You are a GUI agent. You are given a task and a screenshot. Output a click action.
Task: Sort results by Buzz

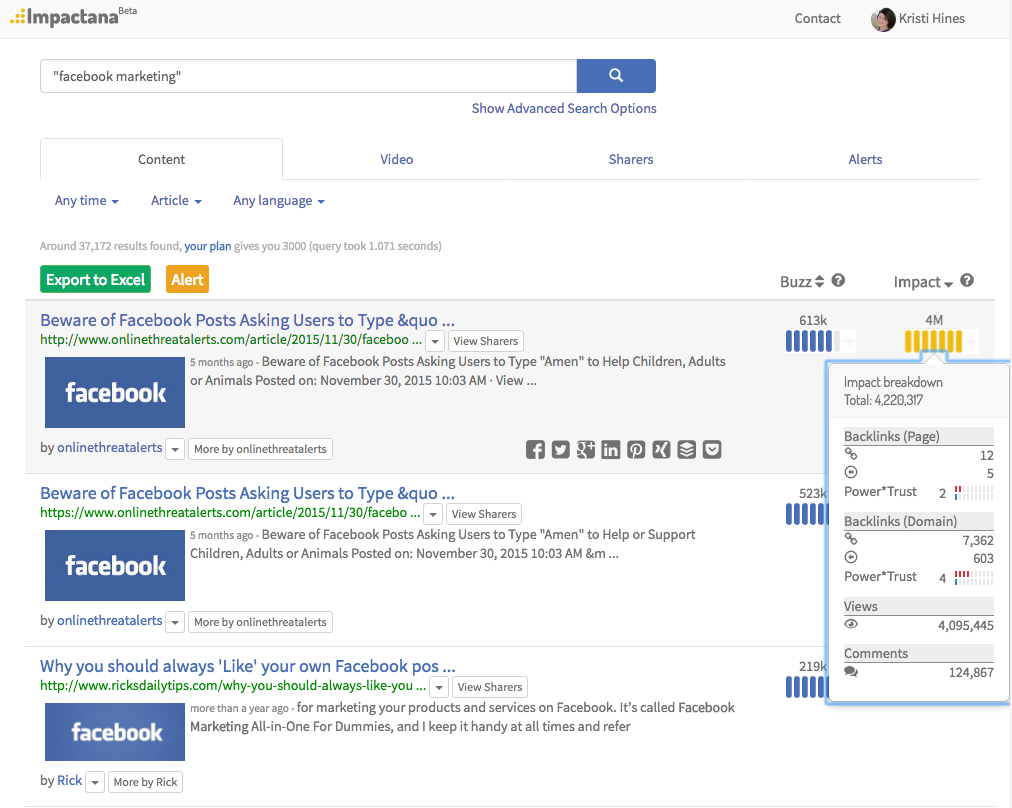pyautogui.click(x=802, y=282)
